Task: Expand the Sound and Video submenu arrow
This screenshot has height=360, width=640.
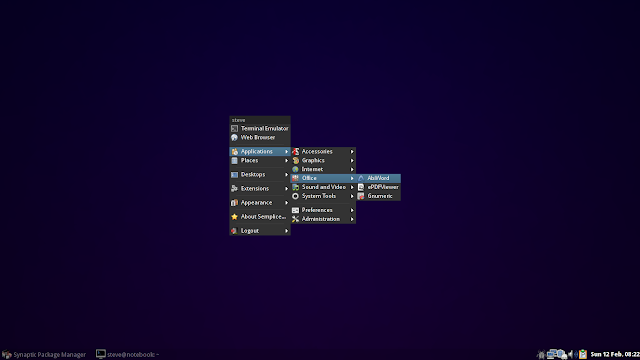Action: pos(352,187)
